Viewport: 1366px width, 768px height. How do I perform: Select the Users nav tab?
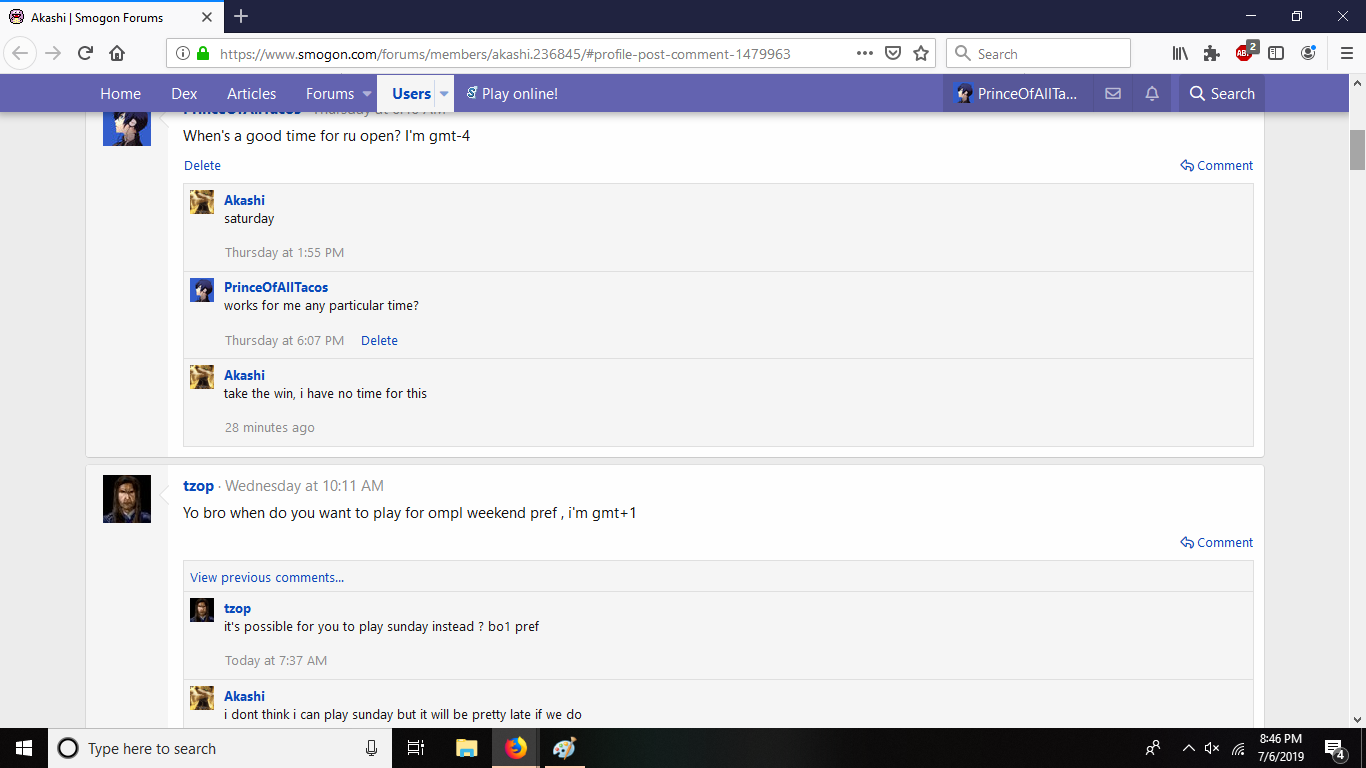pos(411,94)
